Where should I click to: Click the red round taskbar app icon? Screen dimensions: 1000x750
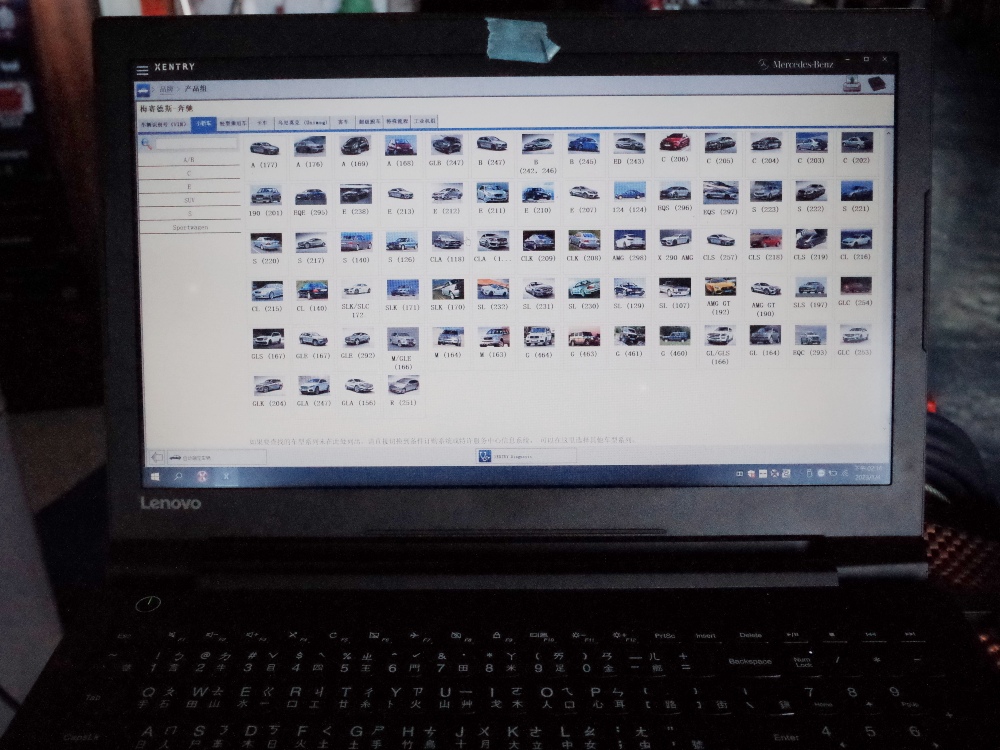pyautogui.click(x=202, y=476)
